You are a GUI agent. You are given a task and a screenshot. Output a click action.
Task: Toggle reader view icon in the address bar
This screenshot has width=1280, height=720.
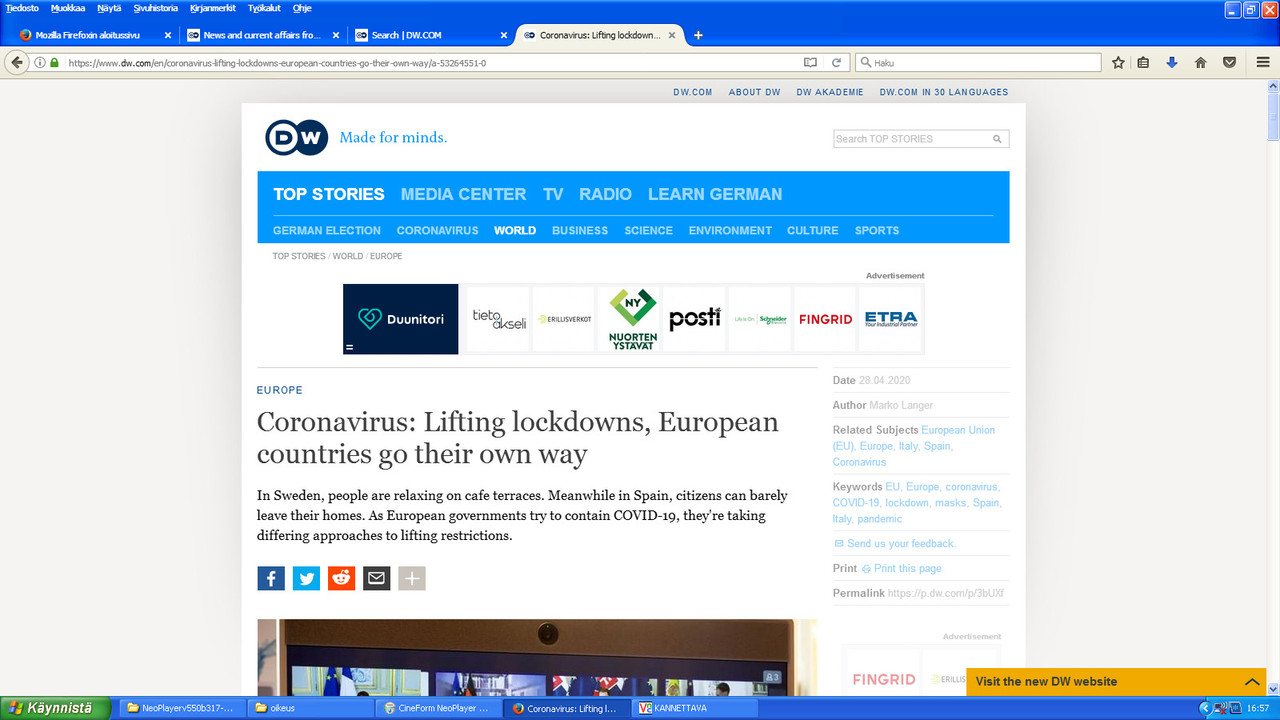(810, 62)
